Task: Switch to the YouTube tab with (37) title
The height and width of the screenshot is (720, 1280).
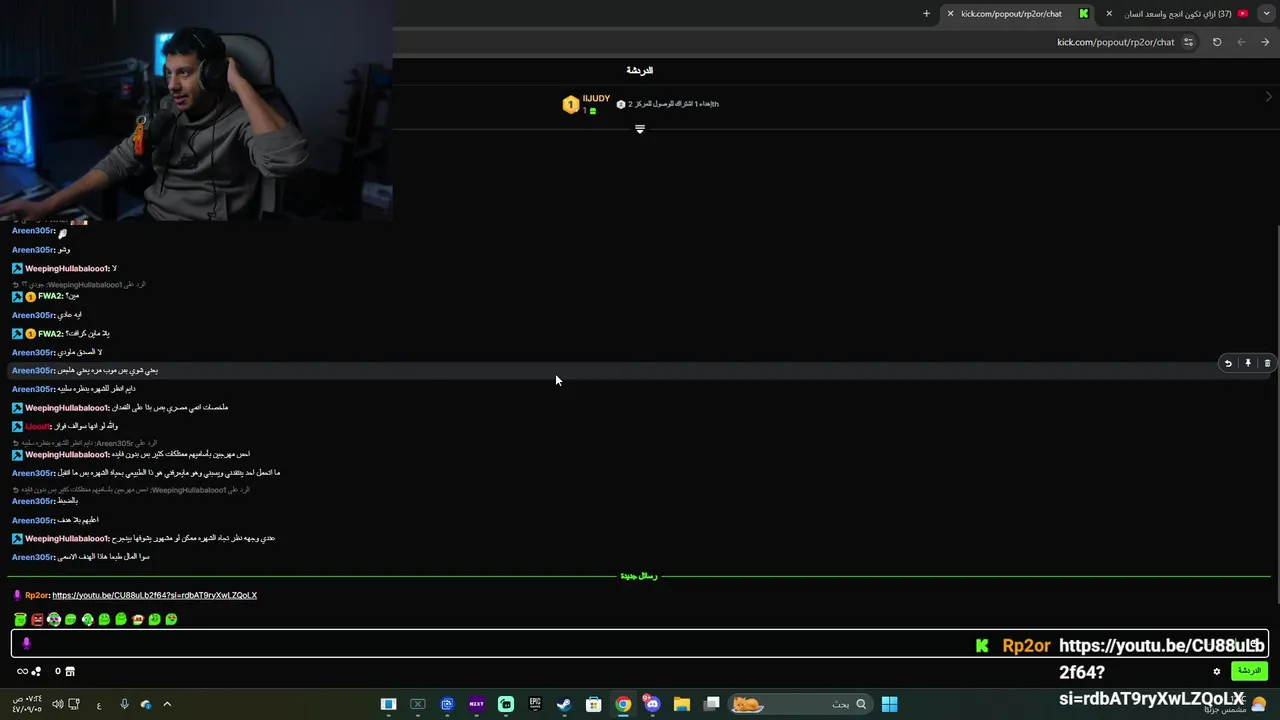Action: click(x=1178, y=14)
